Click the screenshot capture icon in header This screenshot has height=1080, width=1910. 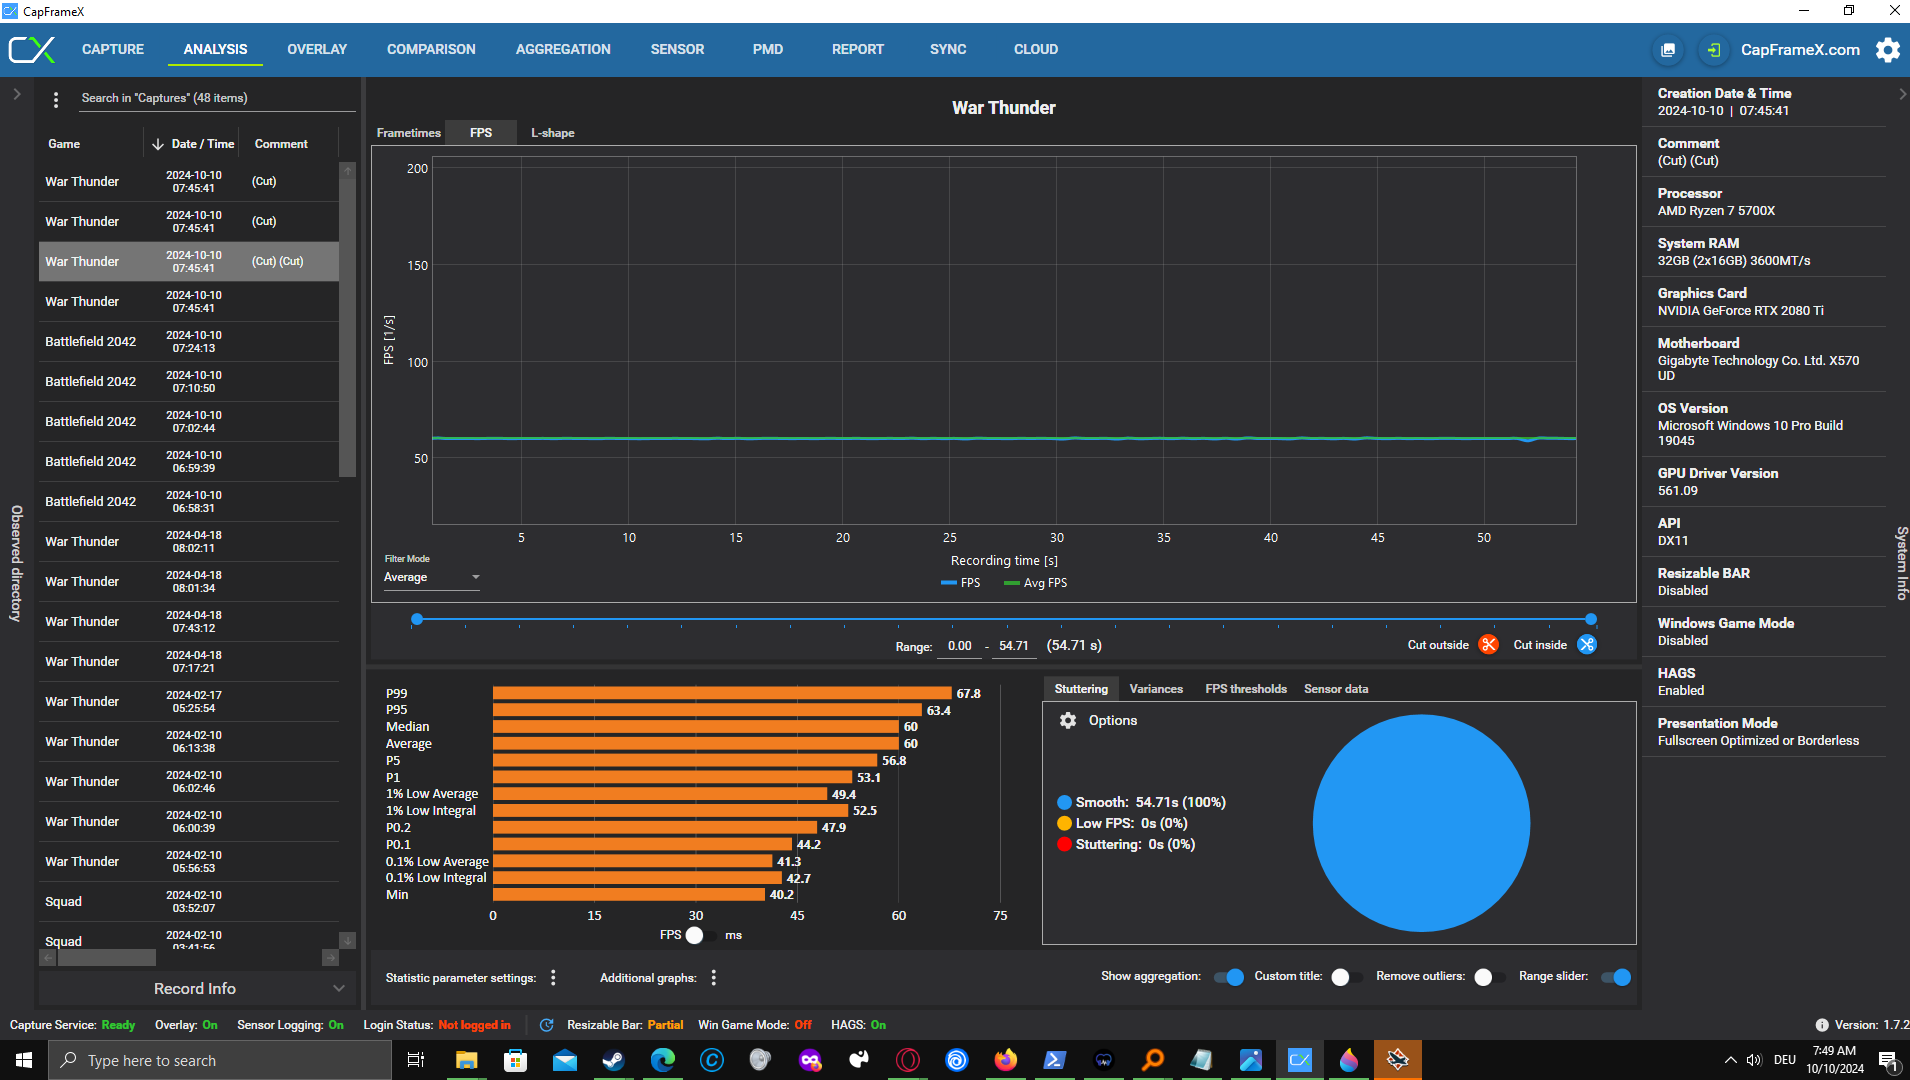point(1668,50)
